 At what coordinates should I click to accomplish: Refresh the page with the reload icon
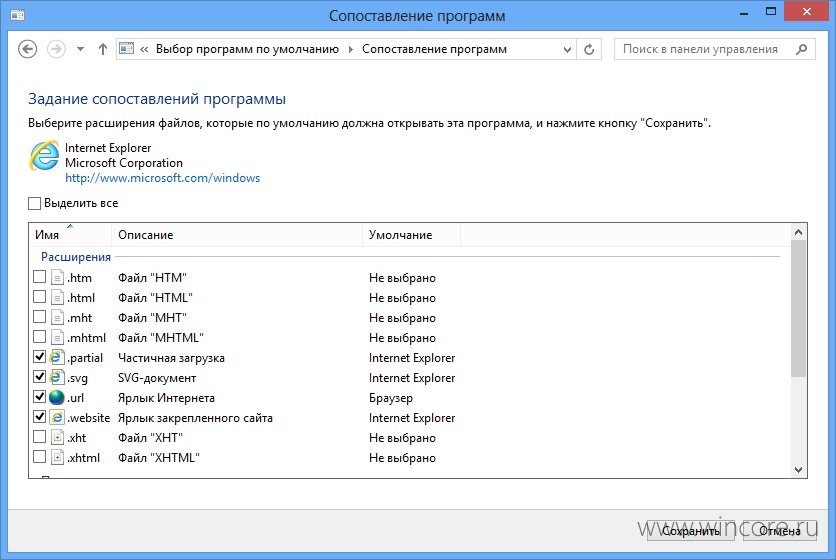pos(589,50)
